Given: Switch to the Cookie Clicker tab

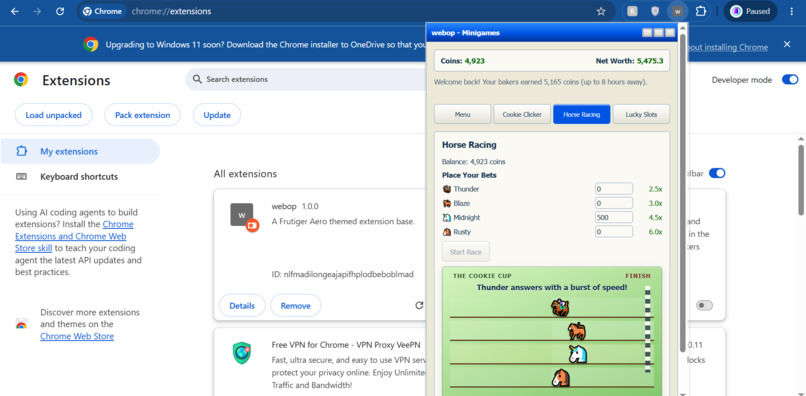Looking at the screenshot, I should pos(522,114).
